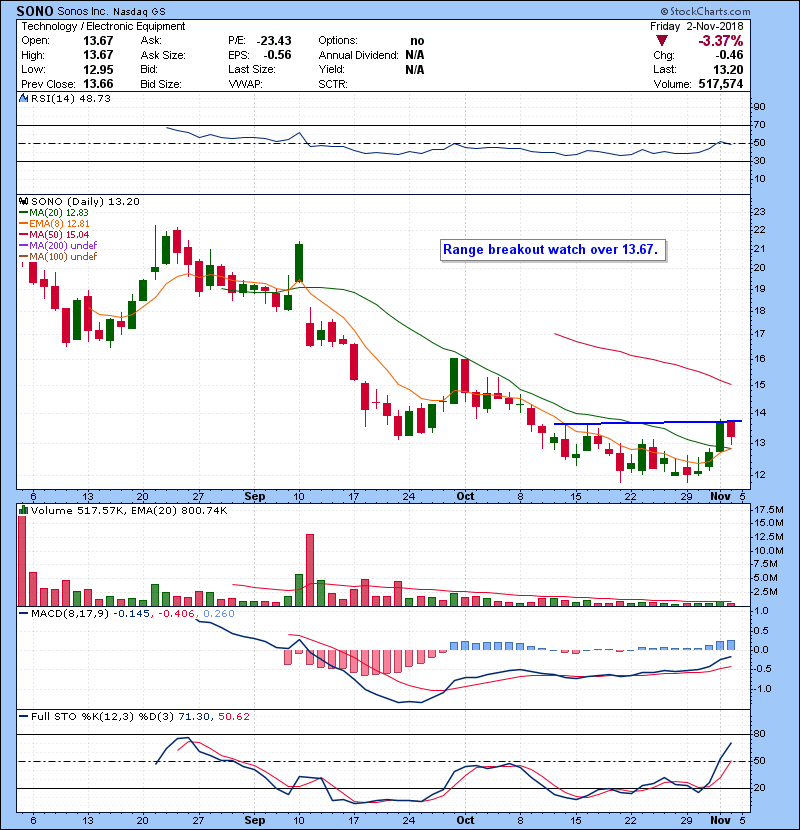Click the large green candle at Sep 10
This screenshot has height=830, width=800.
299,262
